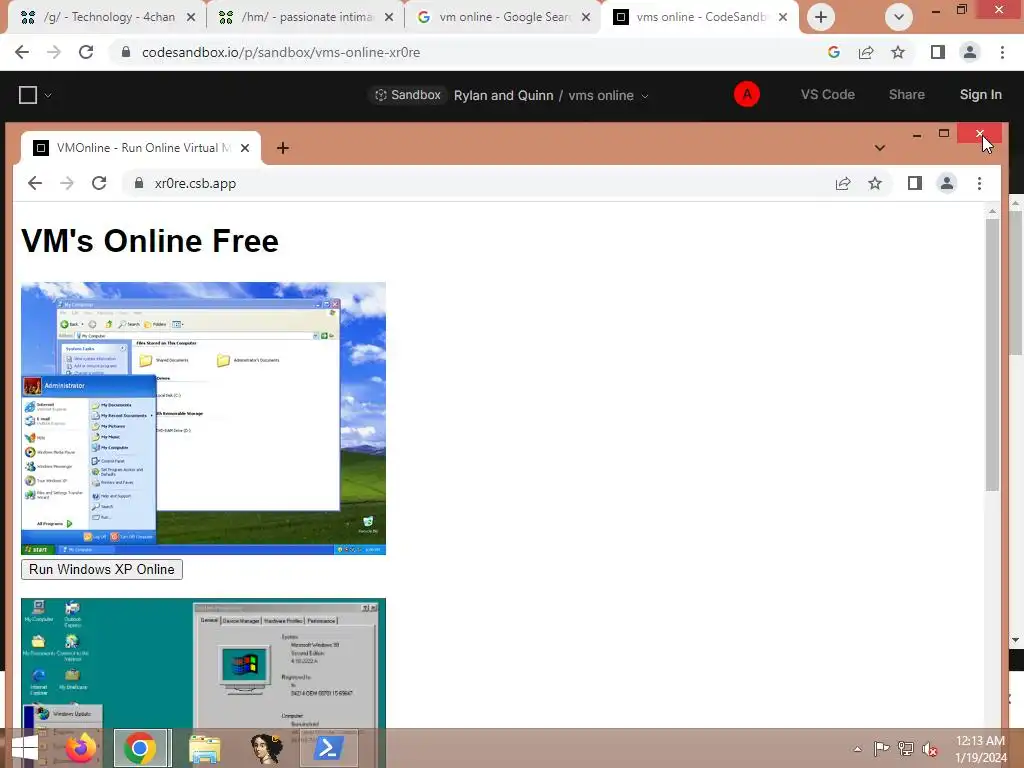The image size is (1024, 768).
Task: Click inner page vertical scrollbar thumb
Action: click(992, 354)
